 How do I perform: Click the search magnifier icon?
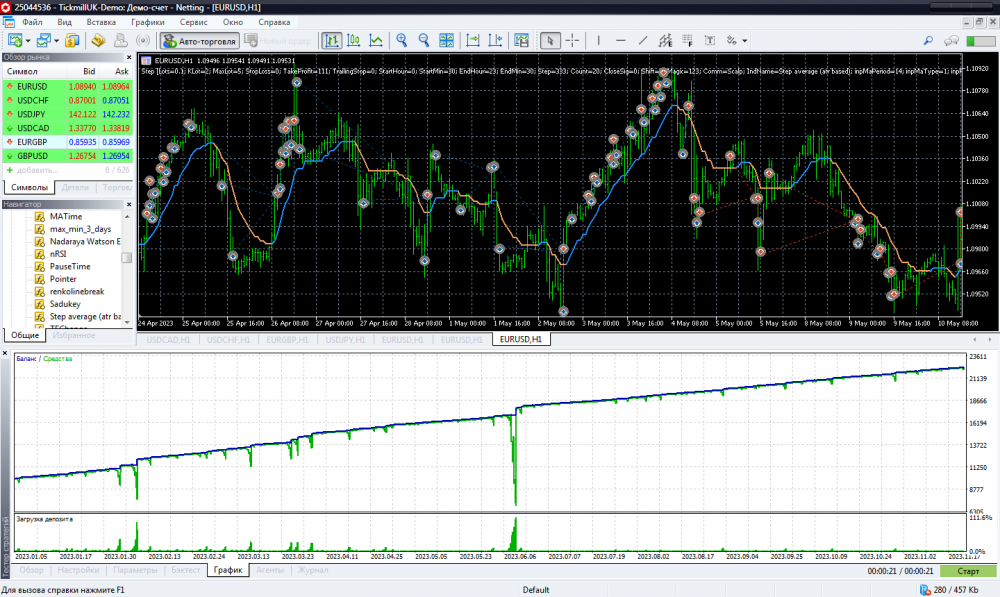click(x=927, y=41)
